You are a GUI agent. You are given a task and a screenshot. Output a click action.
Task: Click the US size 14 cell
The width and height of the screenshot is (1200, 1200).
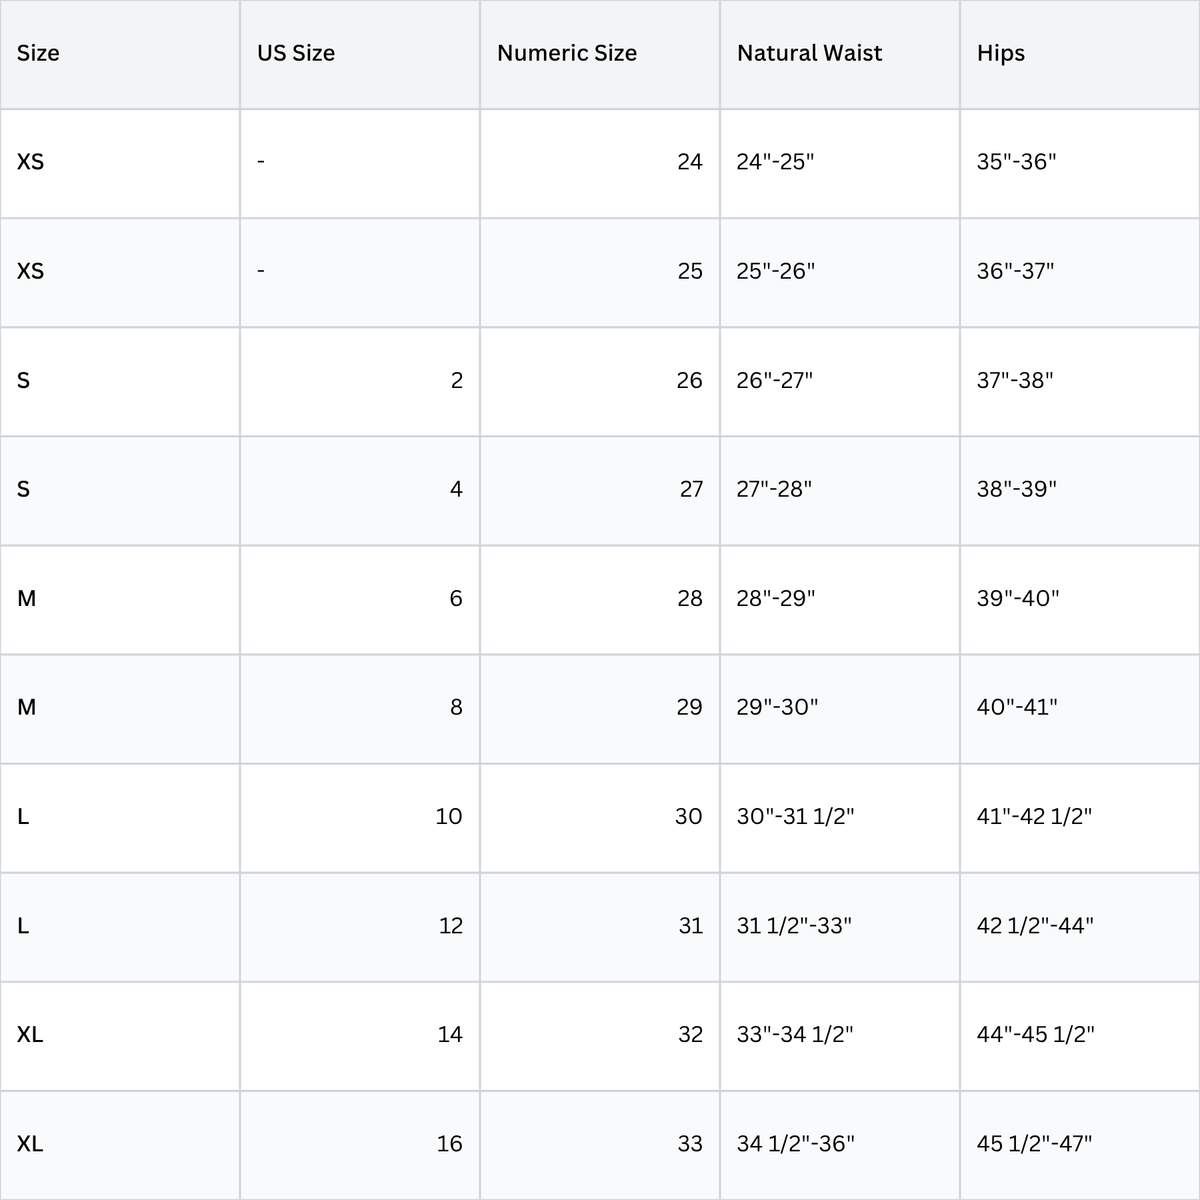pos(360,1035)
